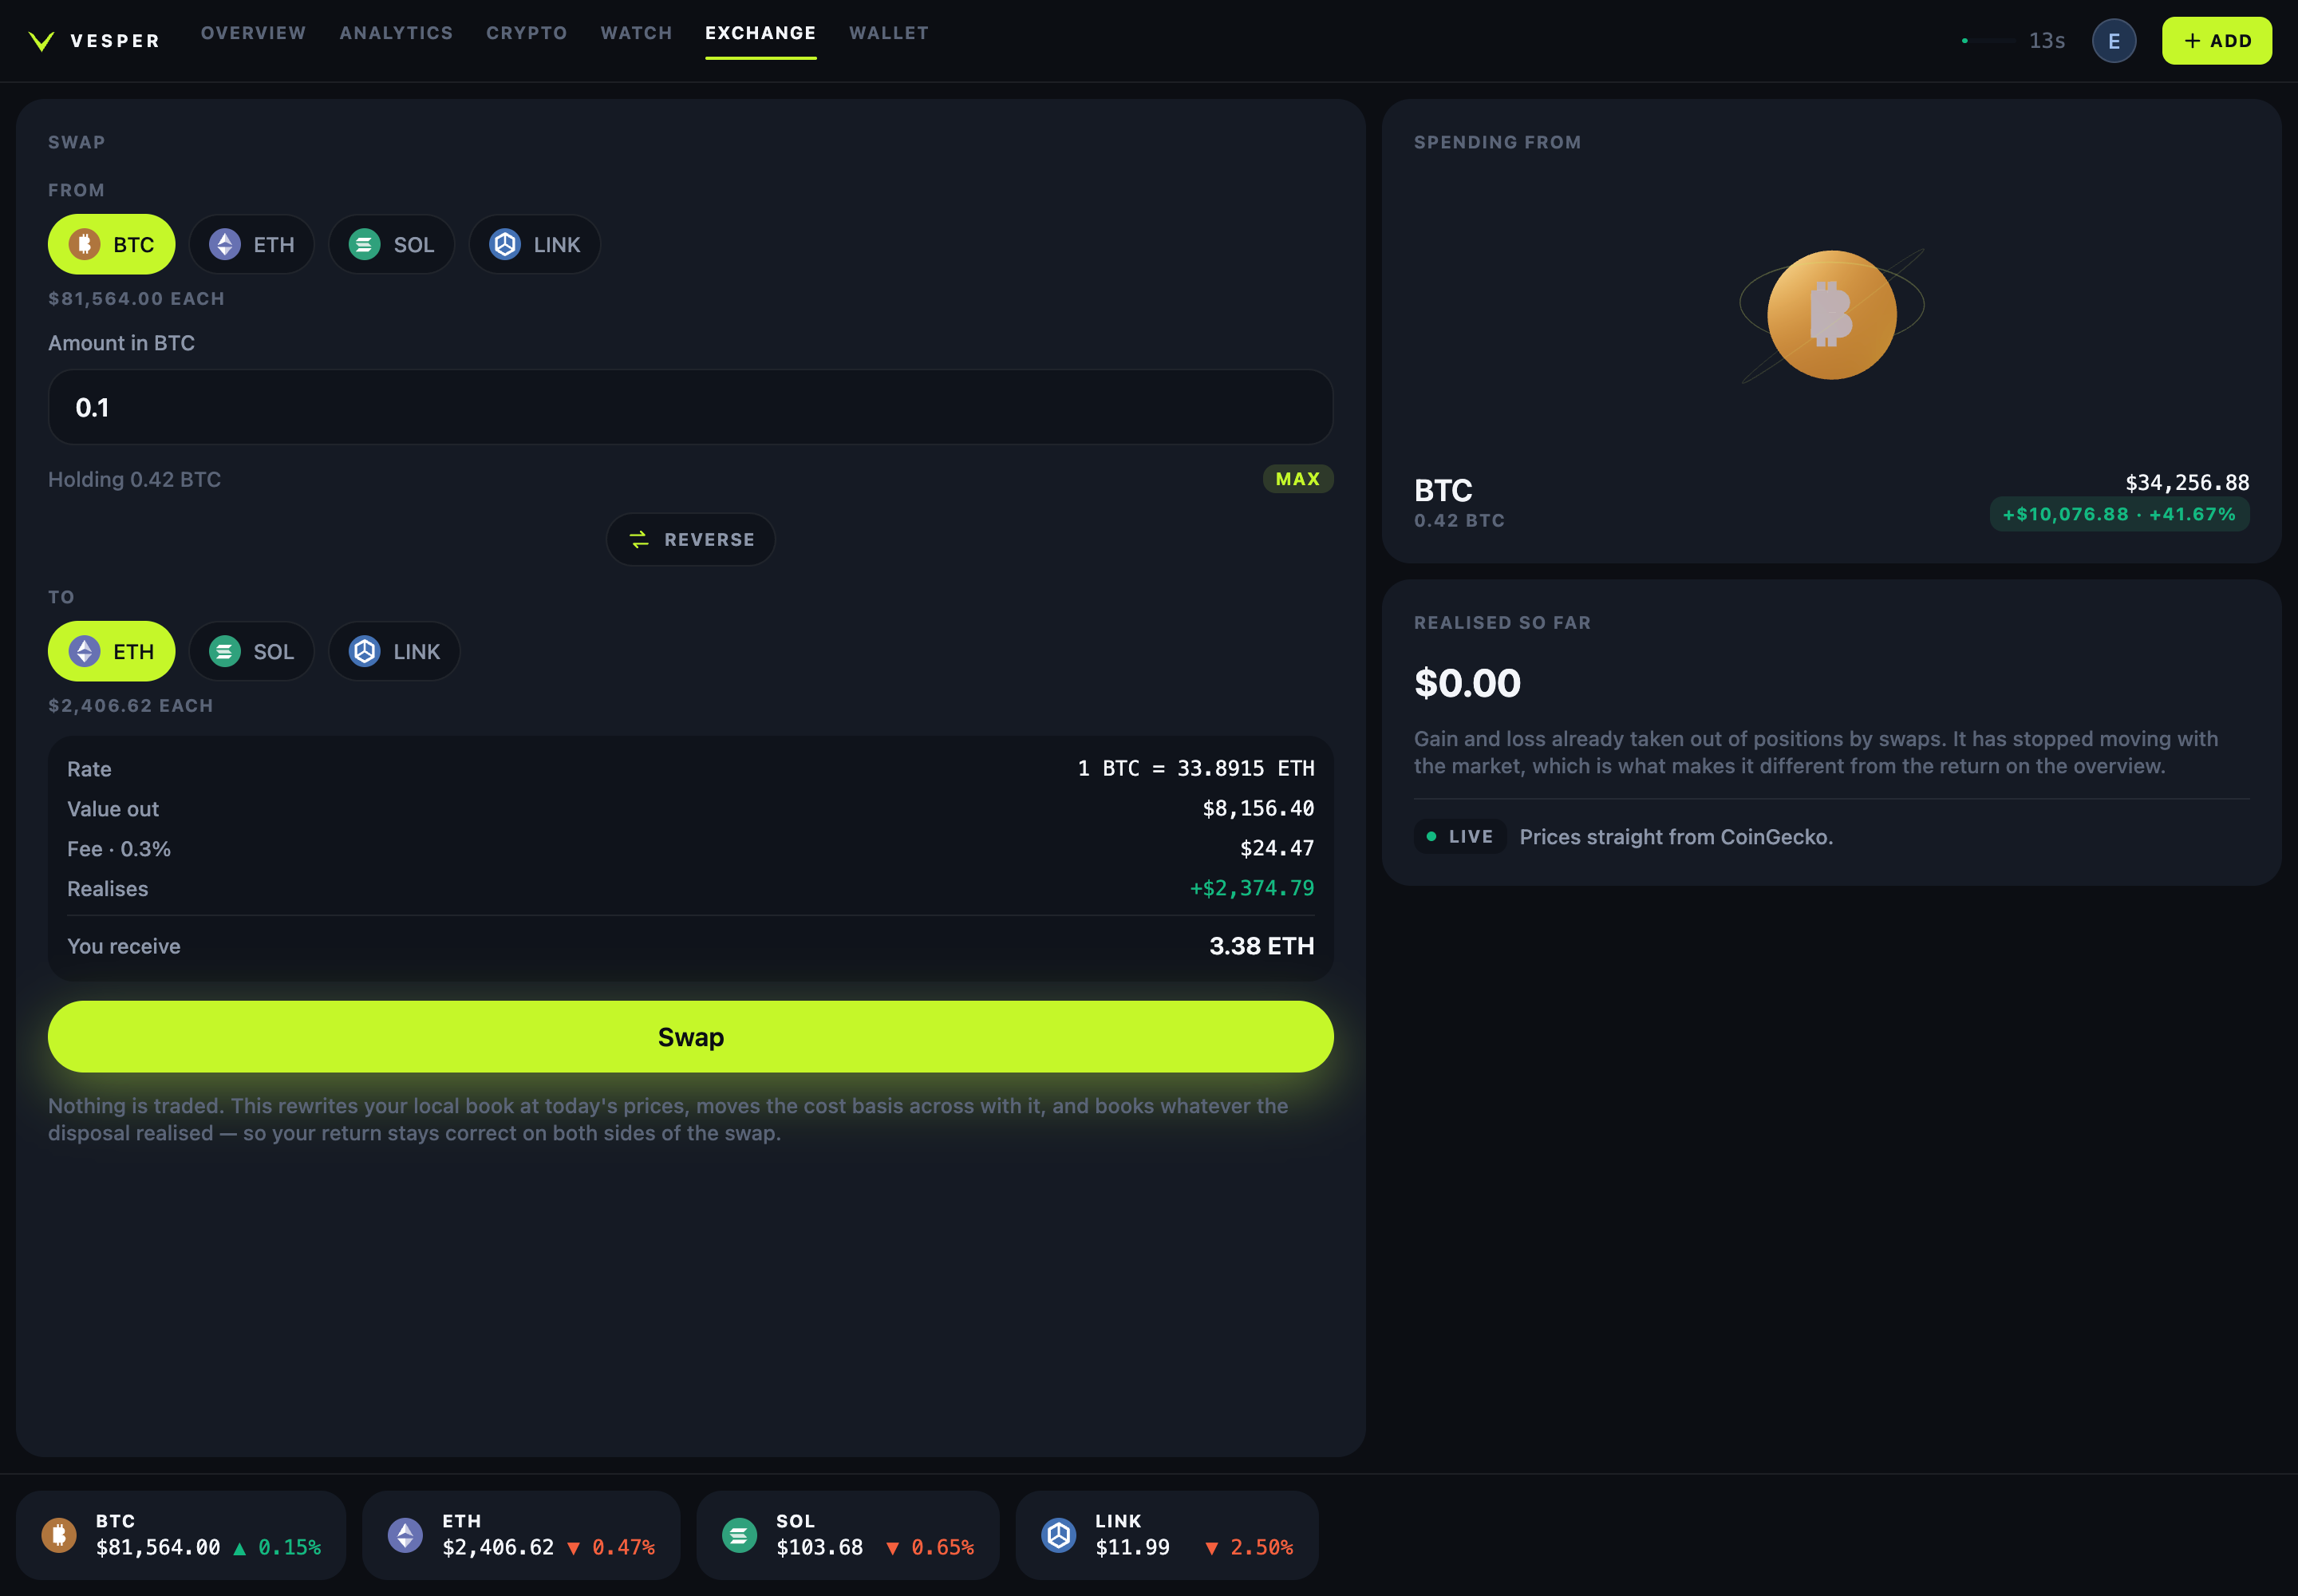Go to the Crypto tab
This screenshot has width=2298, height=1596.
coord(527,33)
